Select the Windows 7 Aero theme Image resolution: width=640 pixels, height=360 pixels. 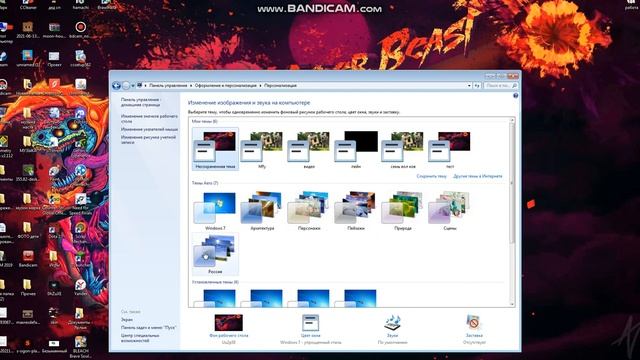(215, 211)
